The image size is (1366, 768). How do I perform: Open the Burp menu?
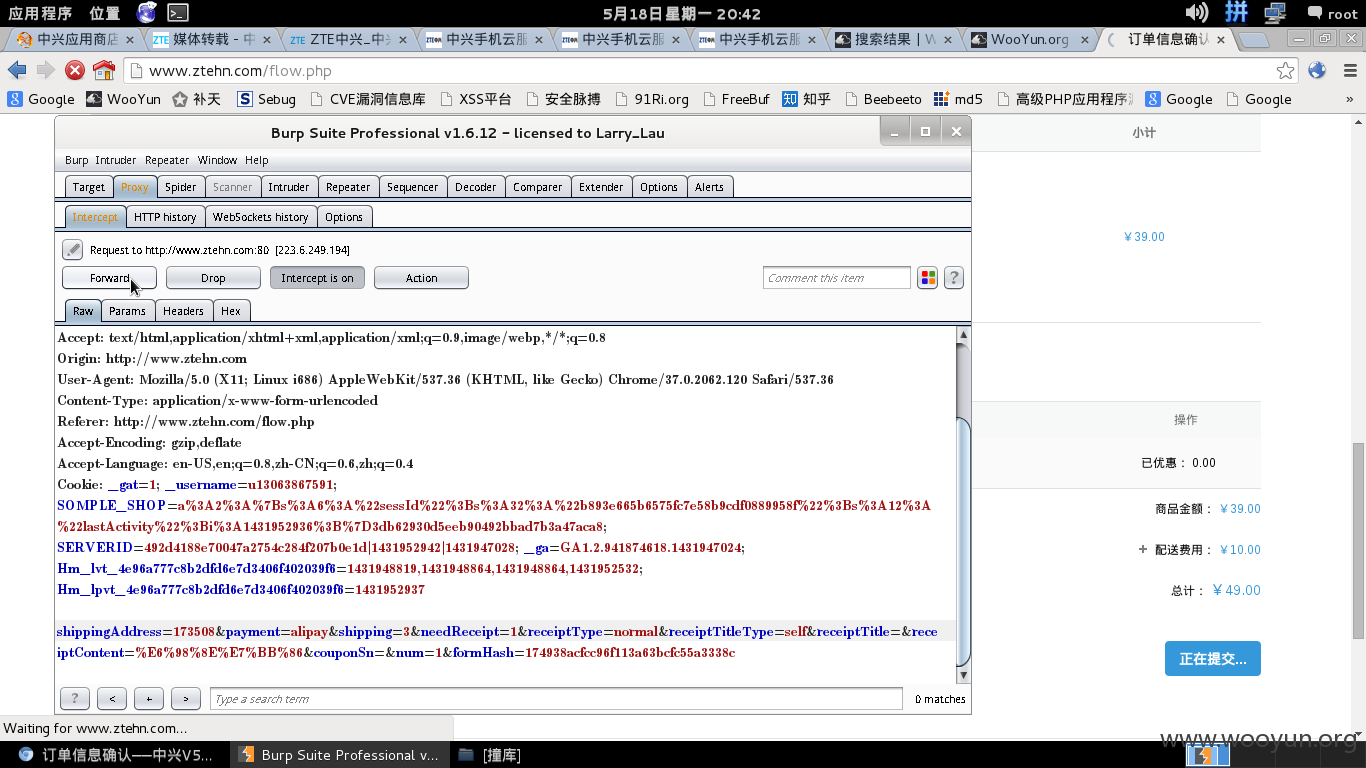pyautogui.click(x=76, y=160)
